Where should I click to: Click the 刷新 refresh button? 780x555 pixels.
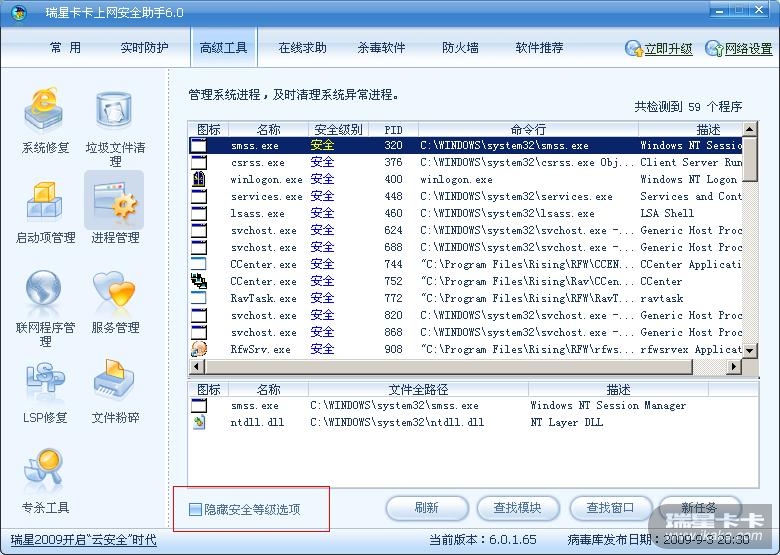[x=427, y=508]
